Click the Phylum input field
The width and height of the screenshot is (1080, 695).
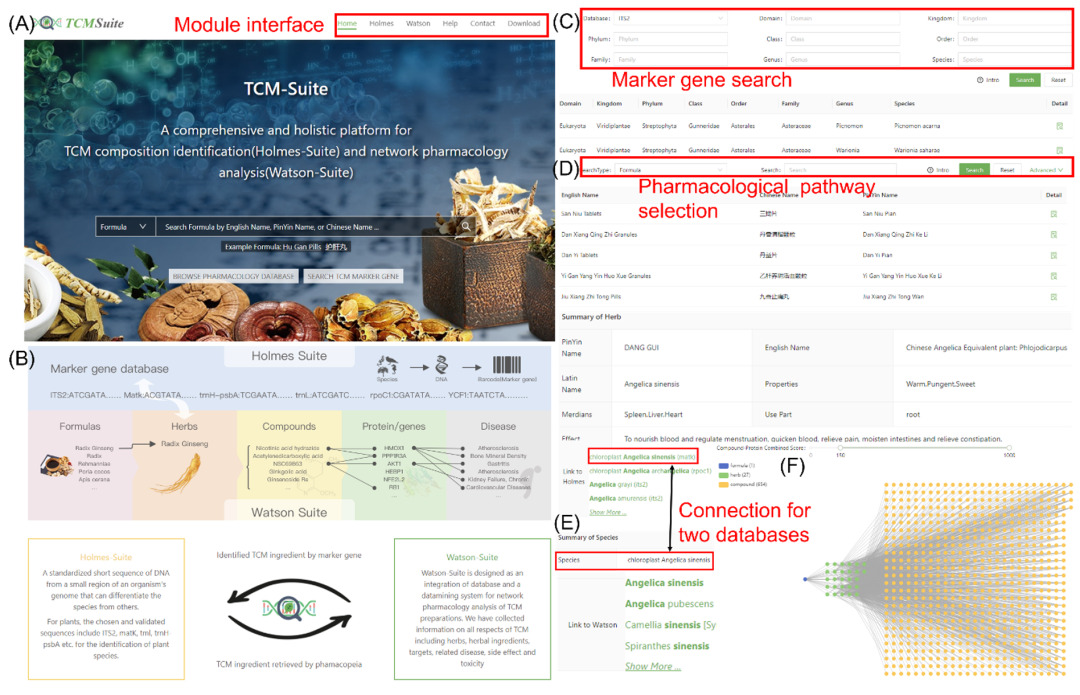click(670, 39)
